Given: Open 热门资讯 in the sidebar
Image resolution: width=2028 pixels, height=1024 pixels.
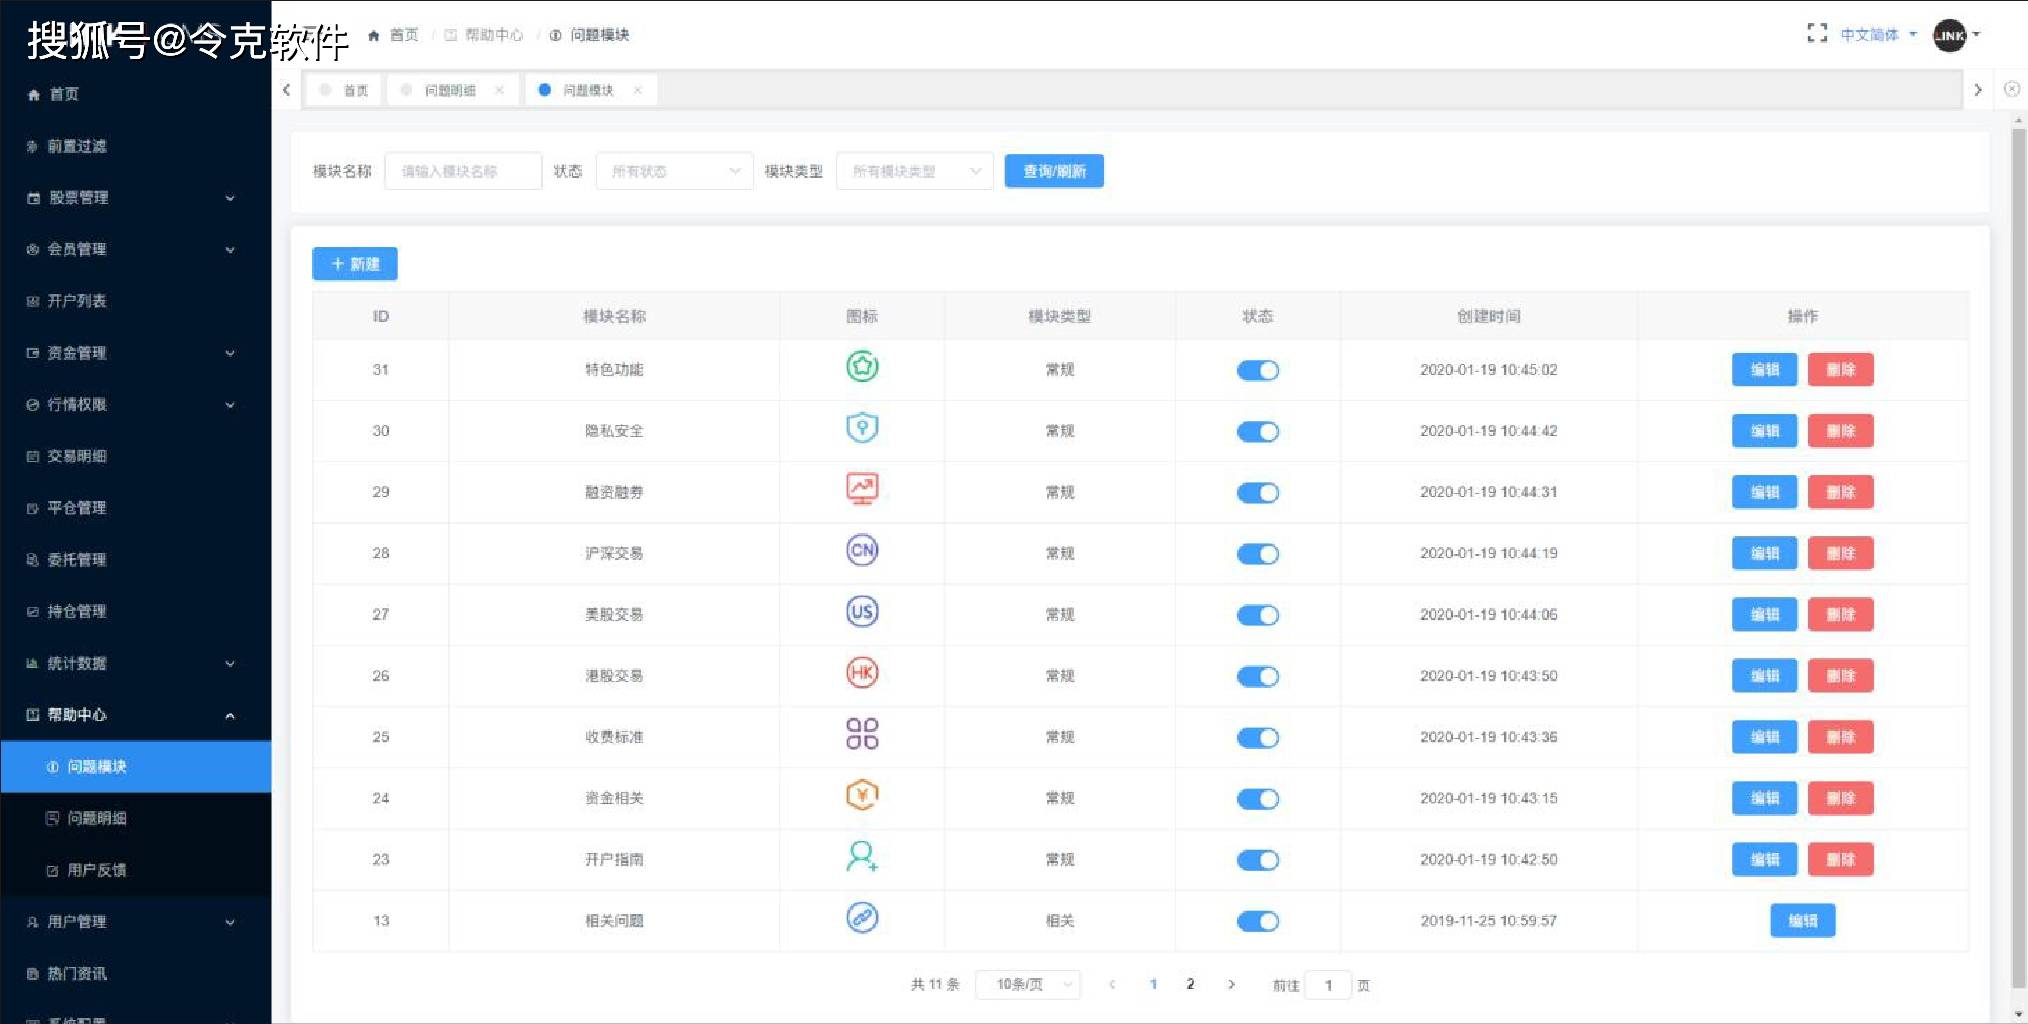Looking at the screenshot, I should point(136,973).
